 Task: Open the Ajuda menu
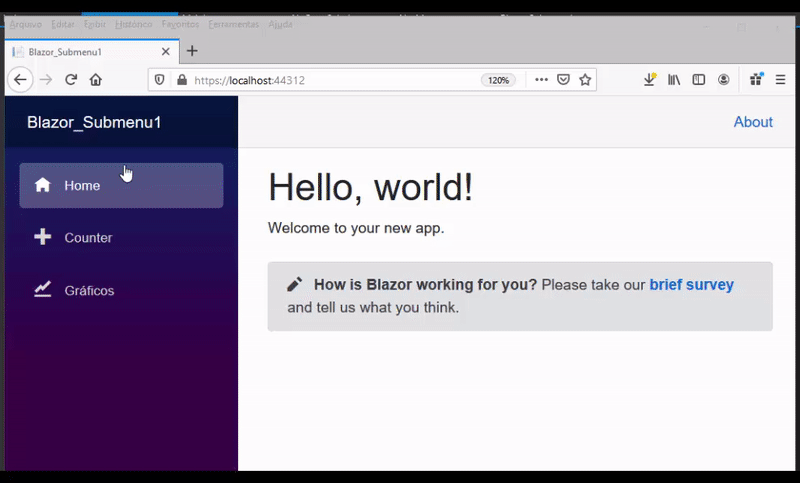click(x=281, y=24)
